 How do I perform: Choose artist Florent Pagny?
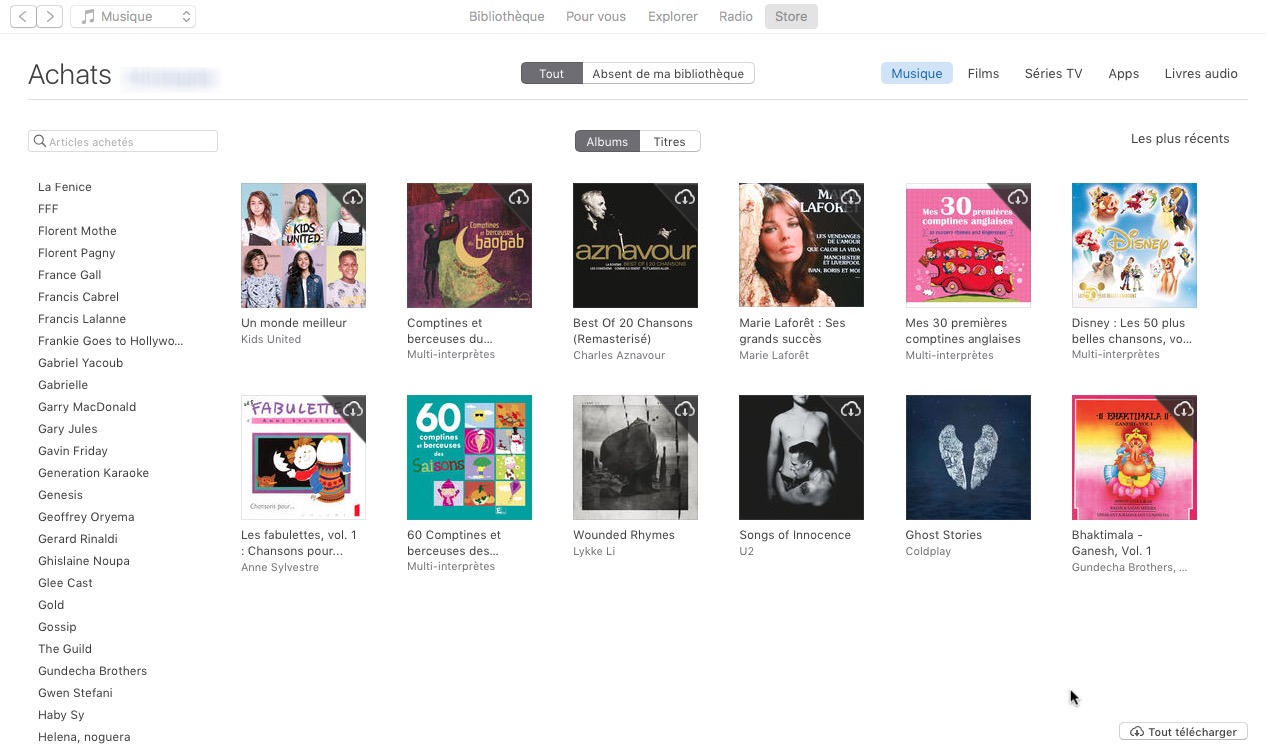(77, 253)
